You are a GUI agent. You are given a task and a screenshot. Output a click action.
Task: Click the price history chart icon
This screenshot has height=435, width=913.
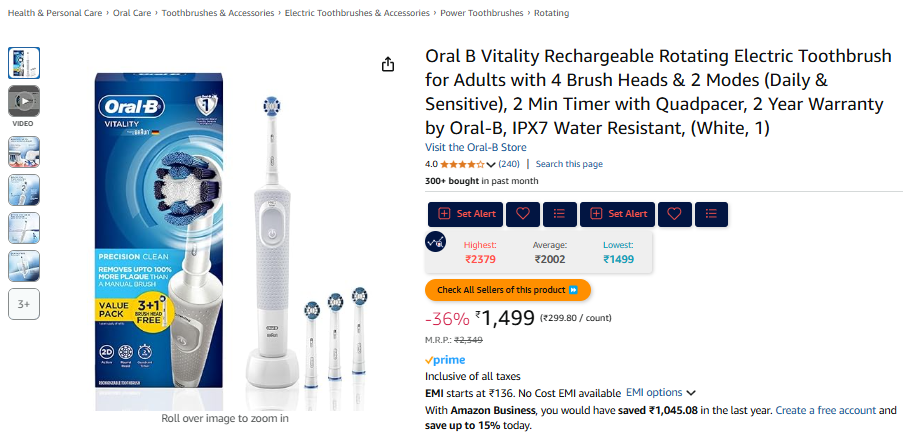[x=436, y=242]
